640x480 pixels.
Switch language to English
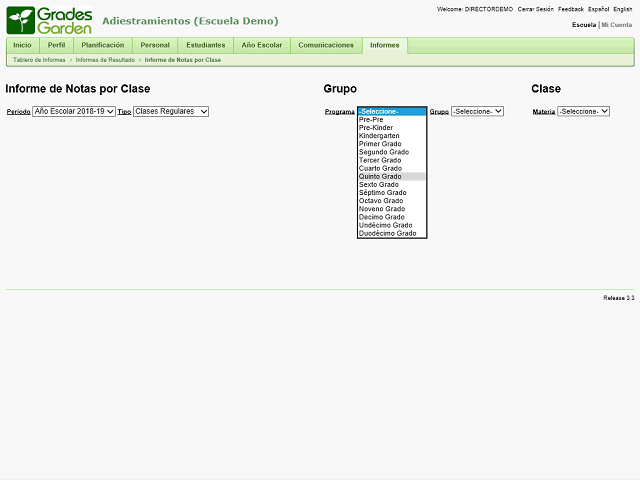(622, 9)
